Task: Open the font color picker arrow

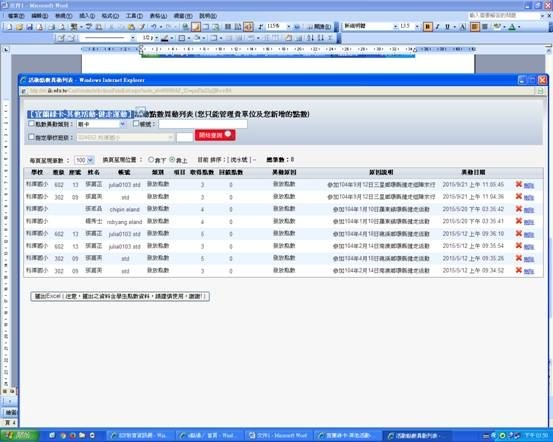Action: [x=519, y=27]
